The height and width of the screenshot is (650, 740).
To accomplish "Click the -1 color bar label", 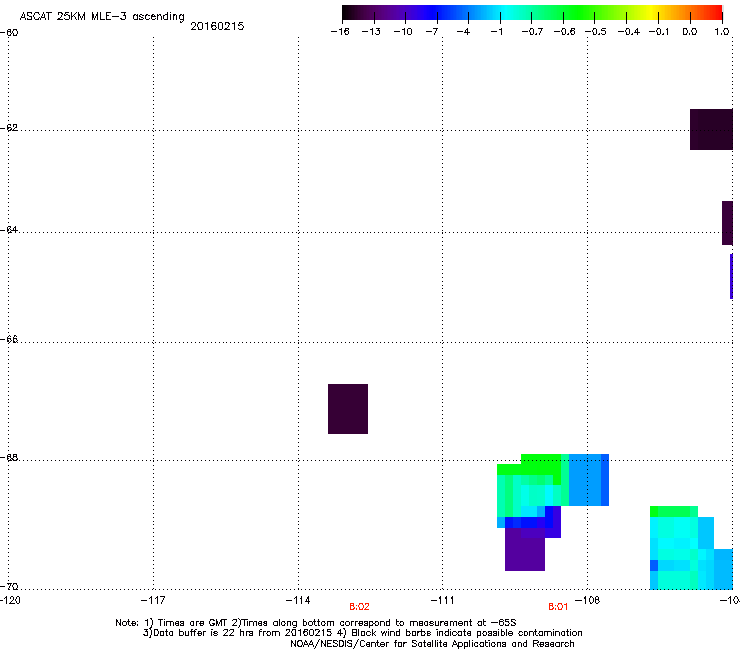I will (x=496, y=32).
